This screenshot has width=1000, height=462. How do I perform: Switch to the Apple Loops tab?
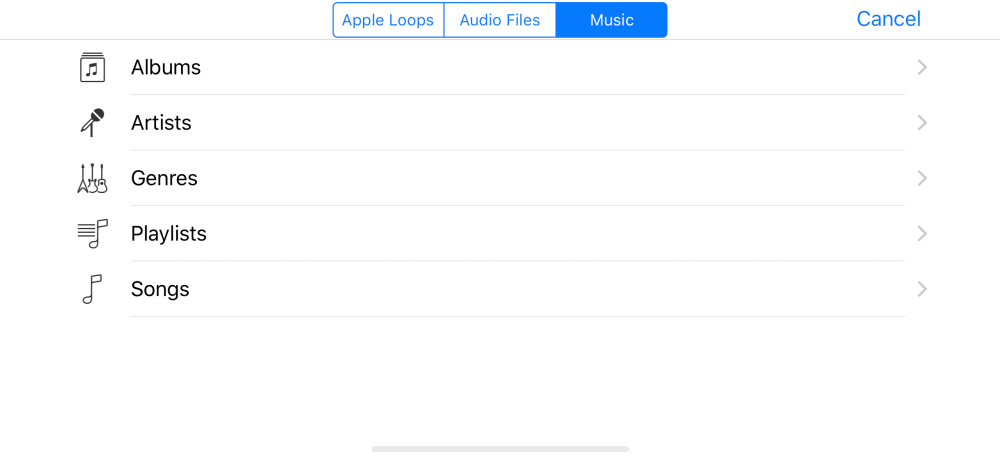(x=388, y=20)
